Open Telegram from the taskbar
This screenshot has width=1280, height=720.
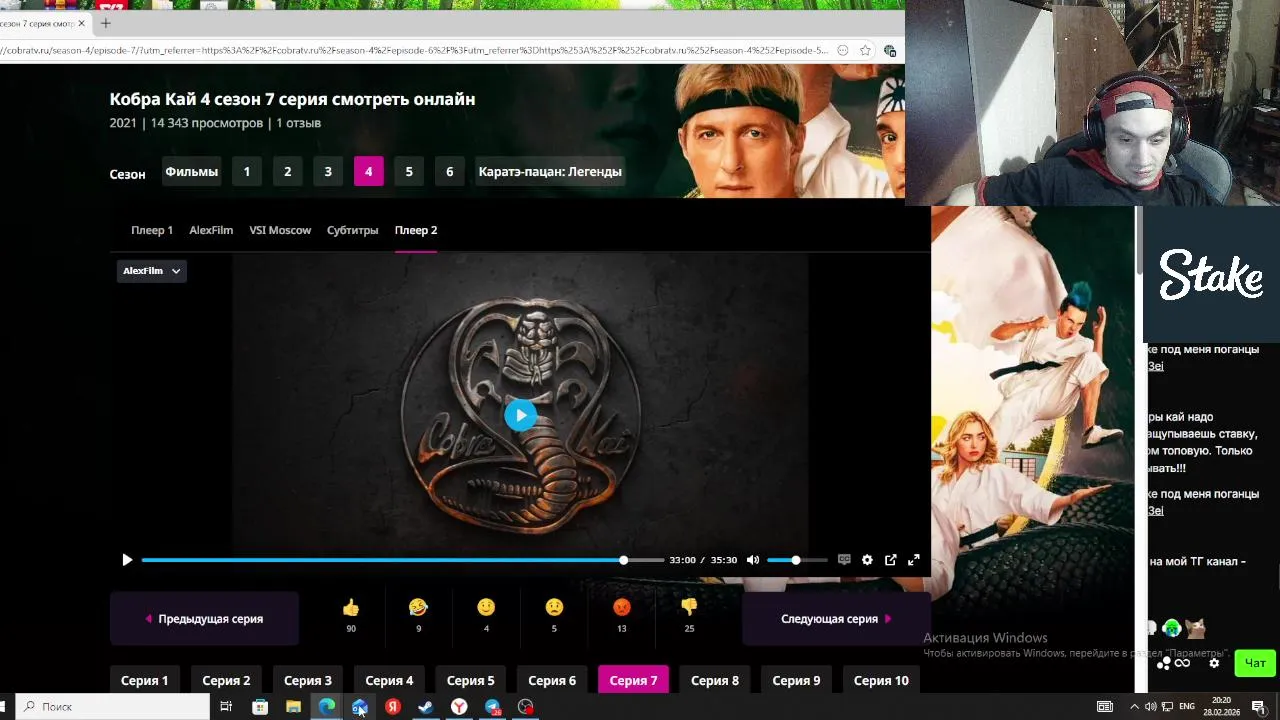pyautogui.click(x=492, y=706)
